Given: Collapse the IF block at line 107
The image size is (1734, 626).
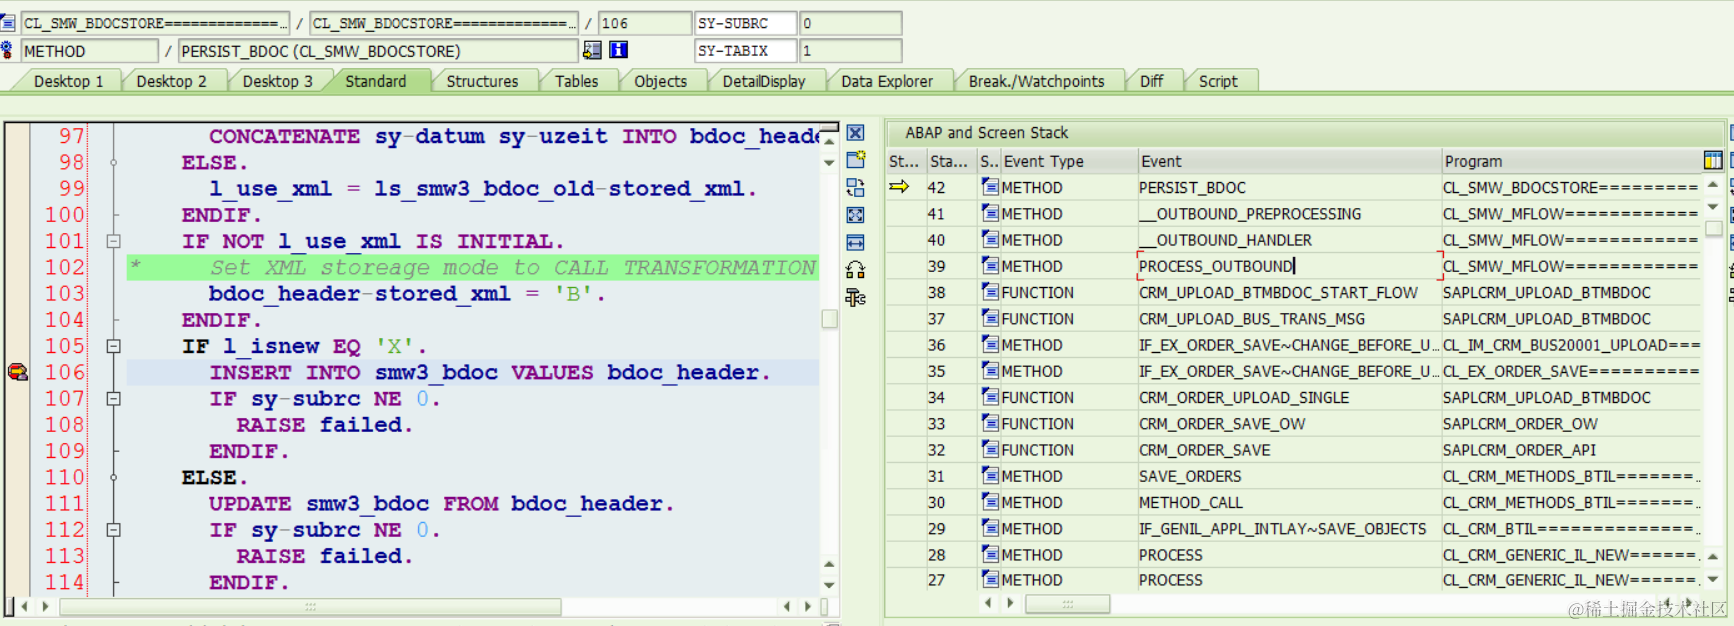Looking at the screenshot, I should click(114, 398).
